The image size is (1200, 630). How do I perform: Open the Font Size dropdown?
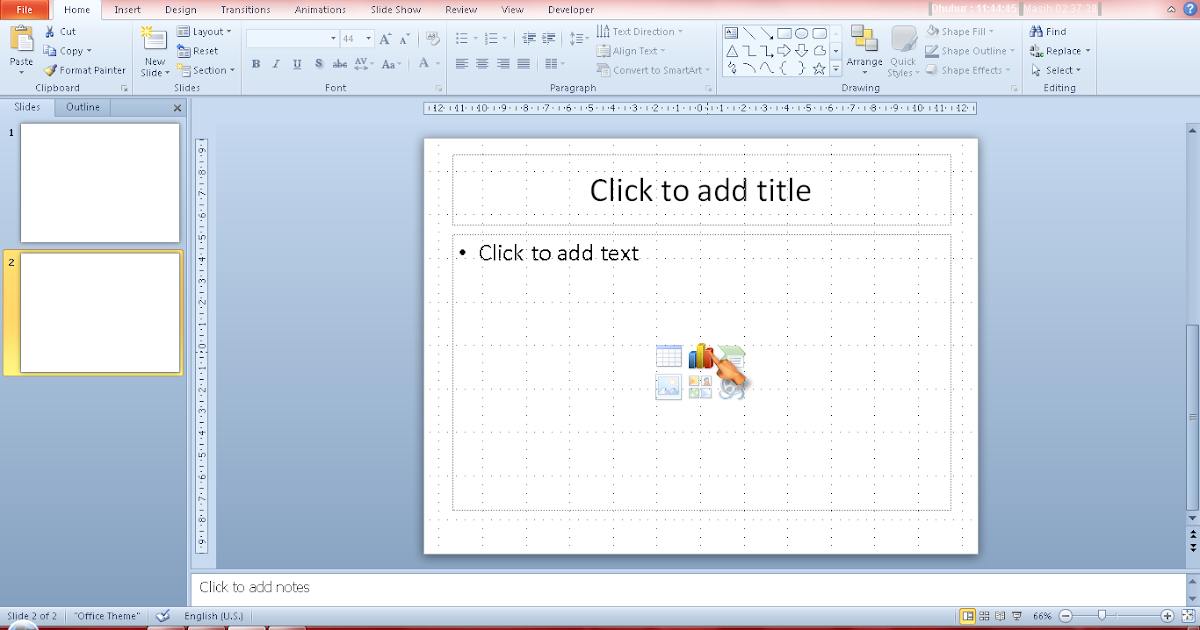pos(368,37)
